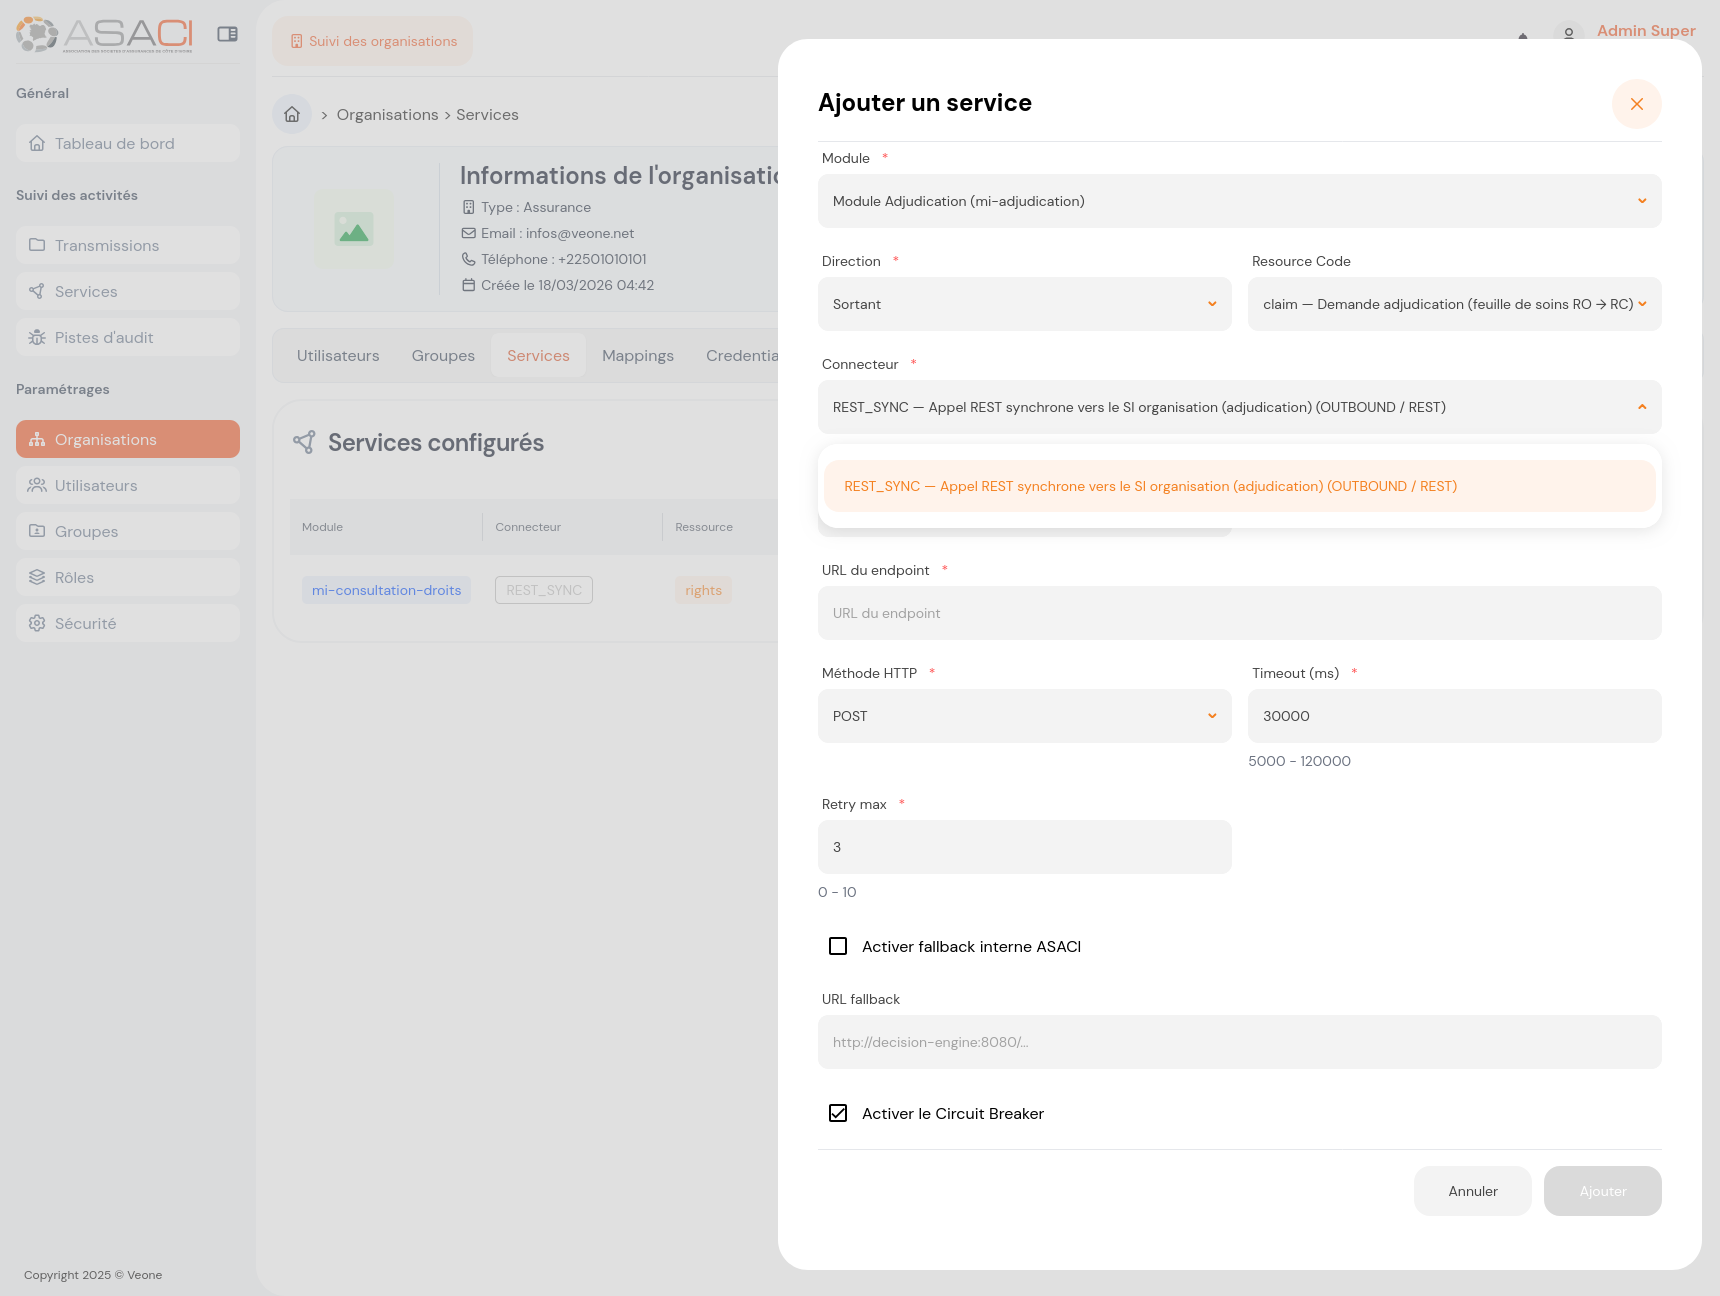The image size is (1720, 1296).
Task: Click the Rôles layers icon
Action: pos(37,577)
